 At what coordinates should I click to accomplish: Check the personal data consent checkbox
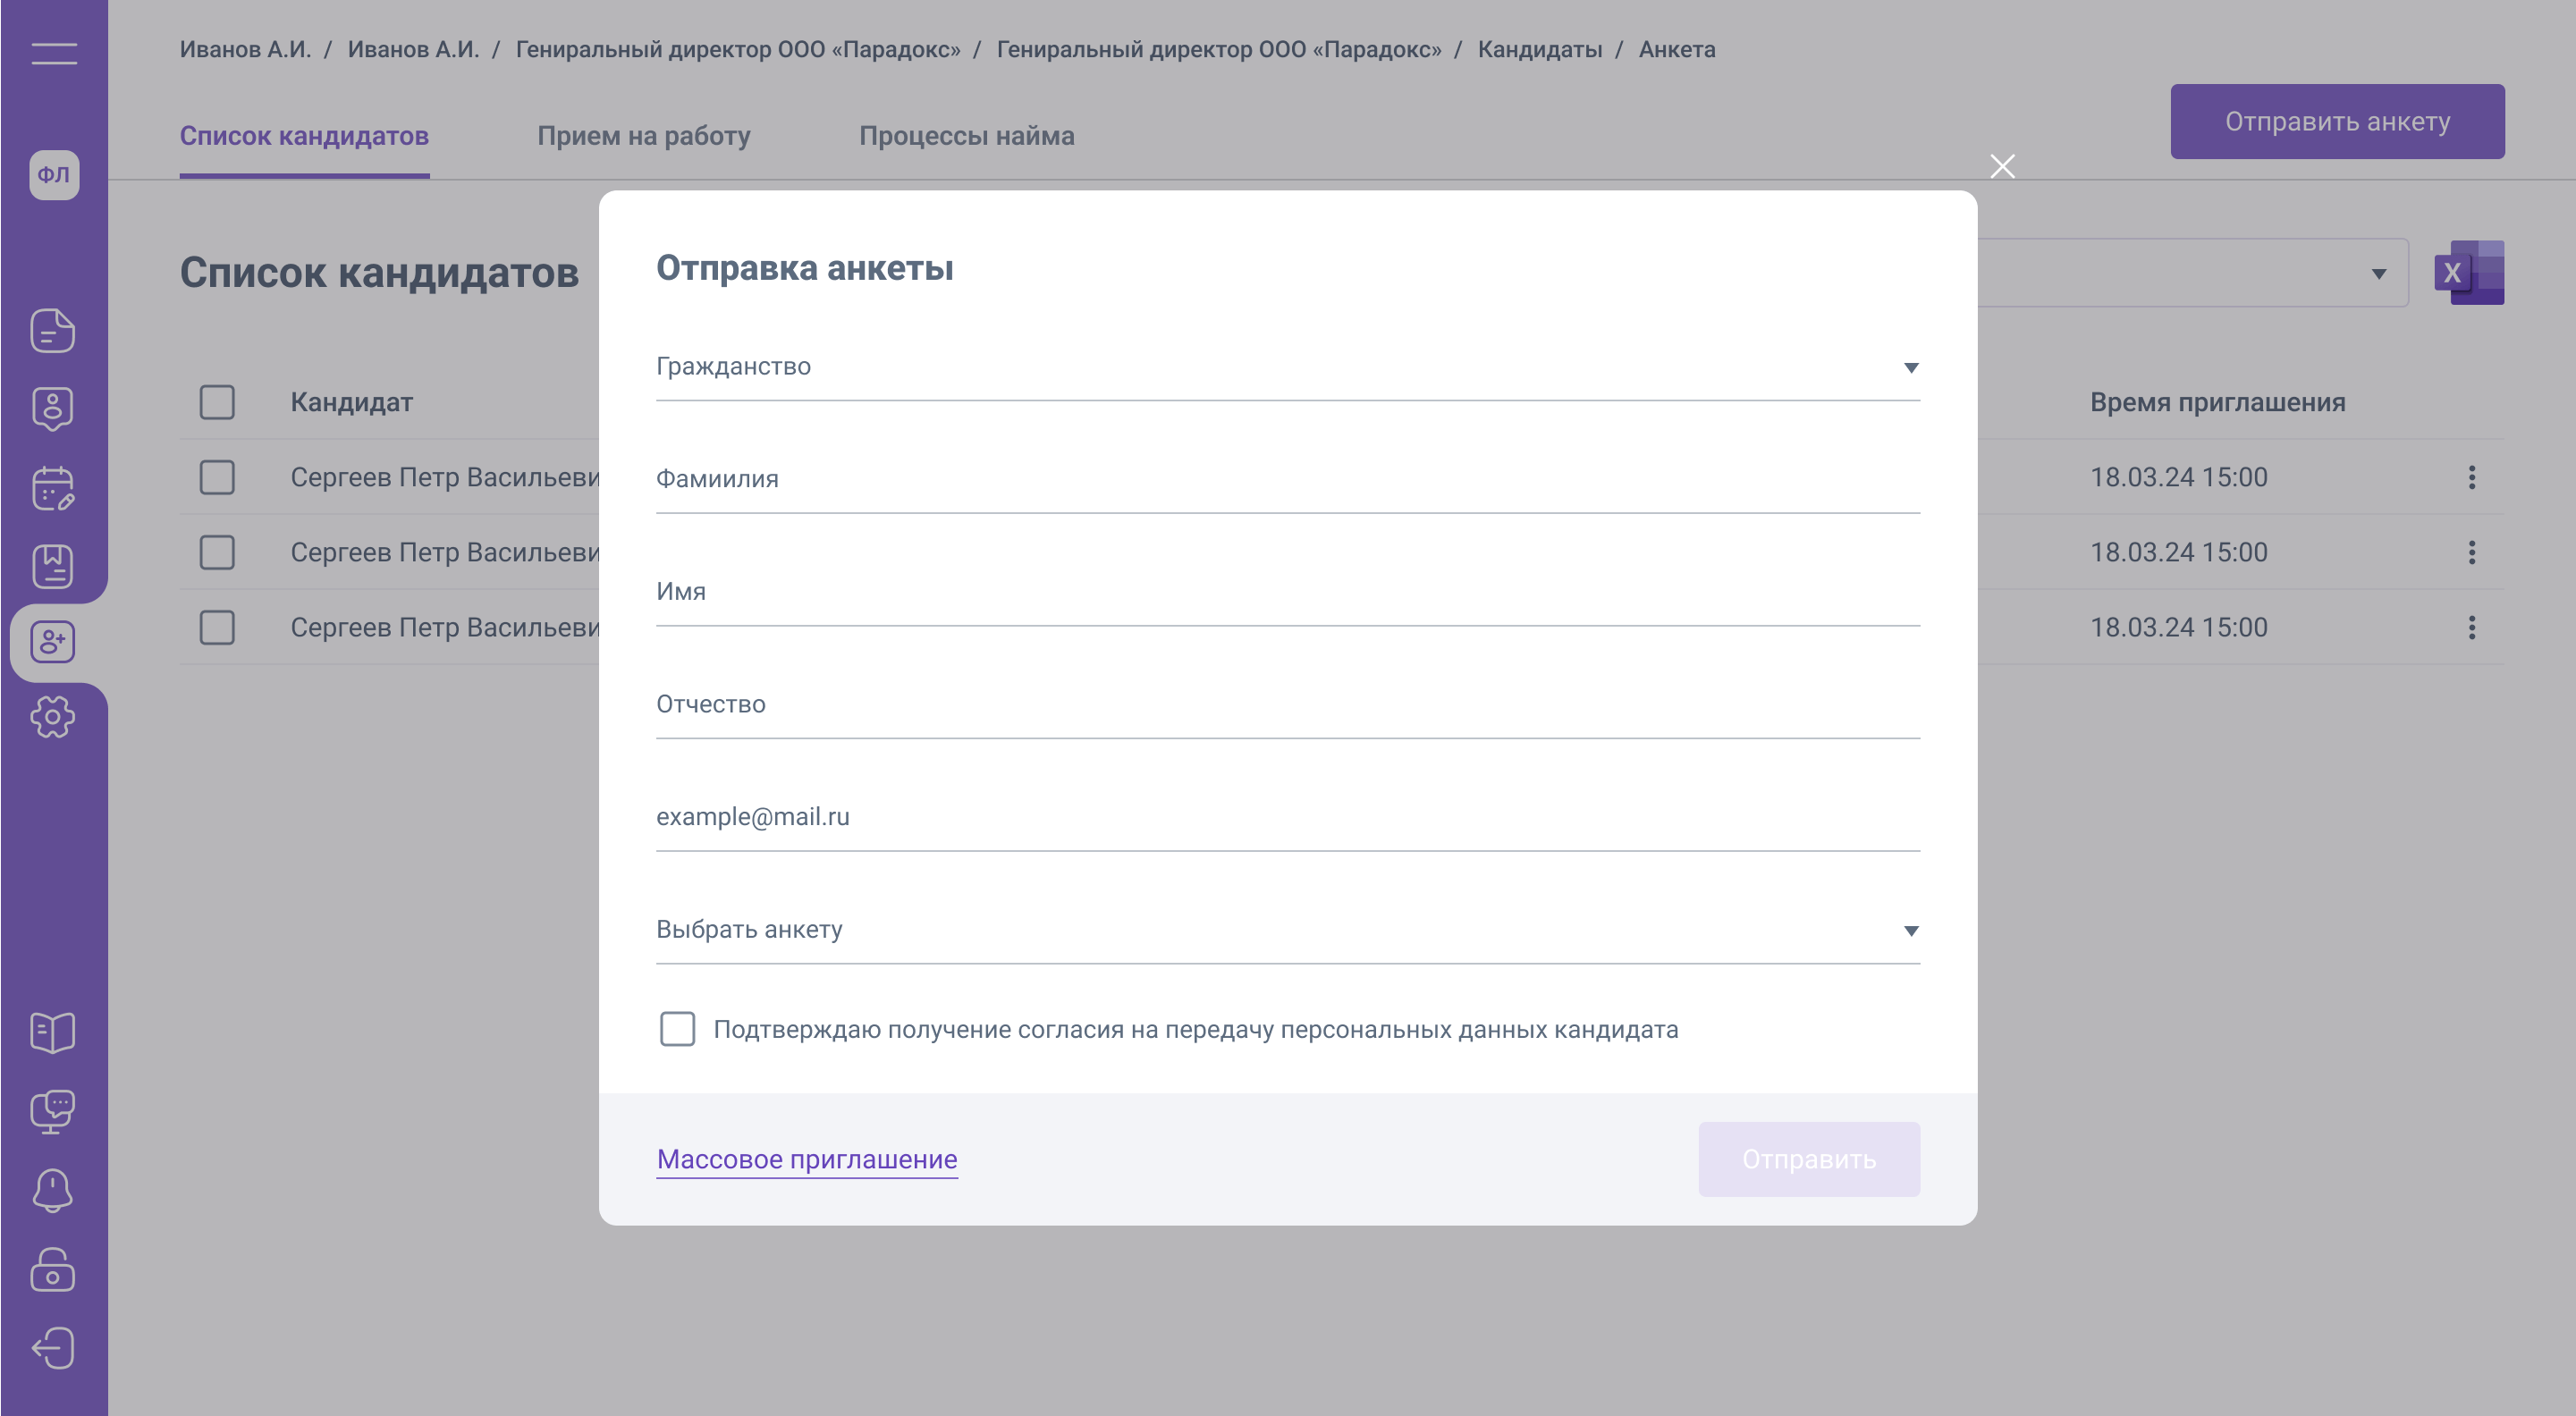coord(677,1029)
